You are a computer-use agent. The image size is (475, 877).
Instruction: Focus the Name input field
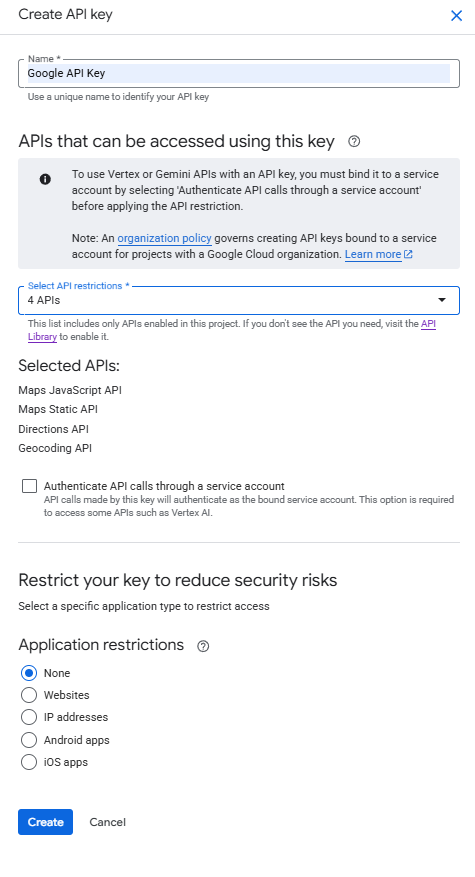(x=239, y=73)
